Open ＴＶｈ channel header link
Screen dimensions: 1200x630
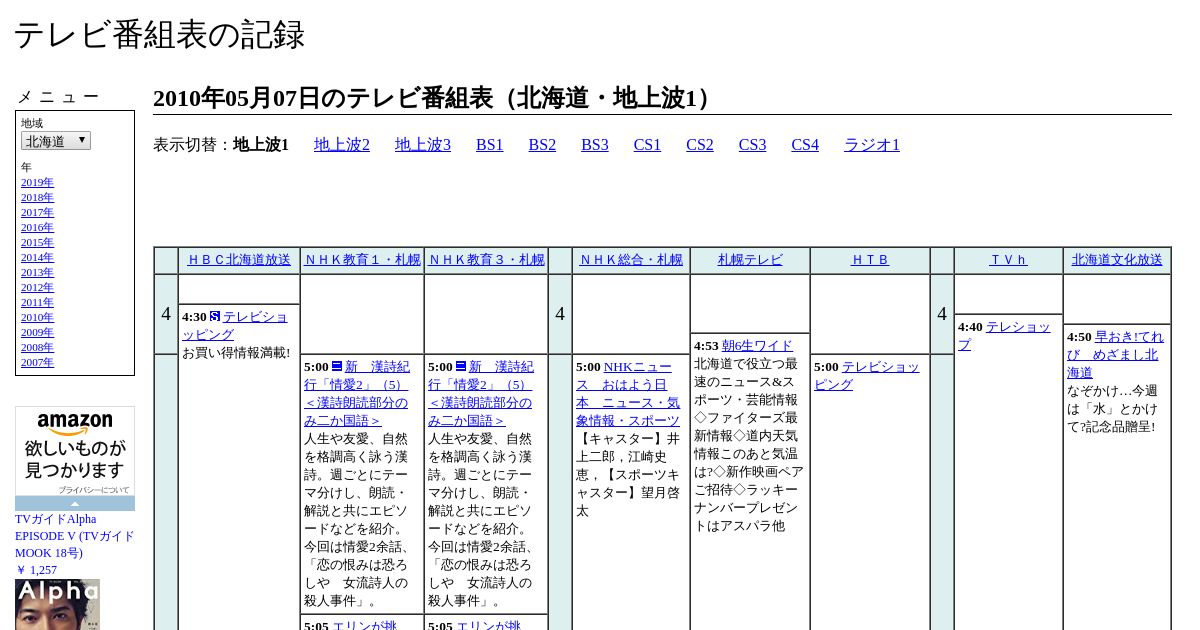point(1008,260)
